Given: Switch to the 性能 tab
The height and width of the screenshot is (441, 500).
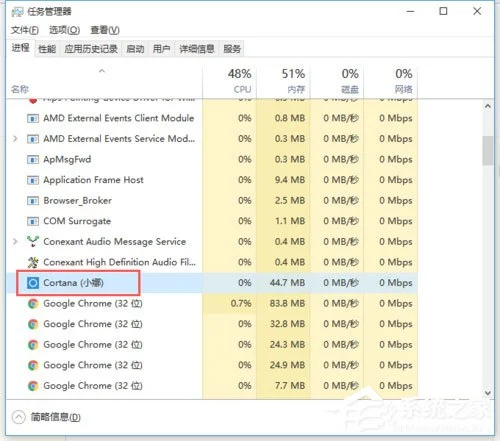Looking at the screenshot, I should pyautogui.click(x=47, y=49).
